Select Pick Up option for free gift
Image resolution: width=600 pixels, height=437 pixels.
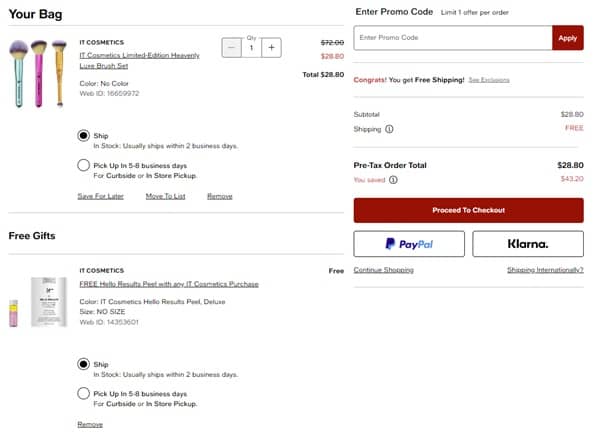click(84, 394)
